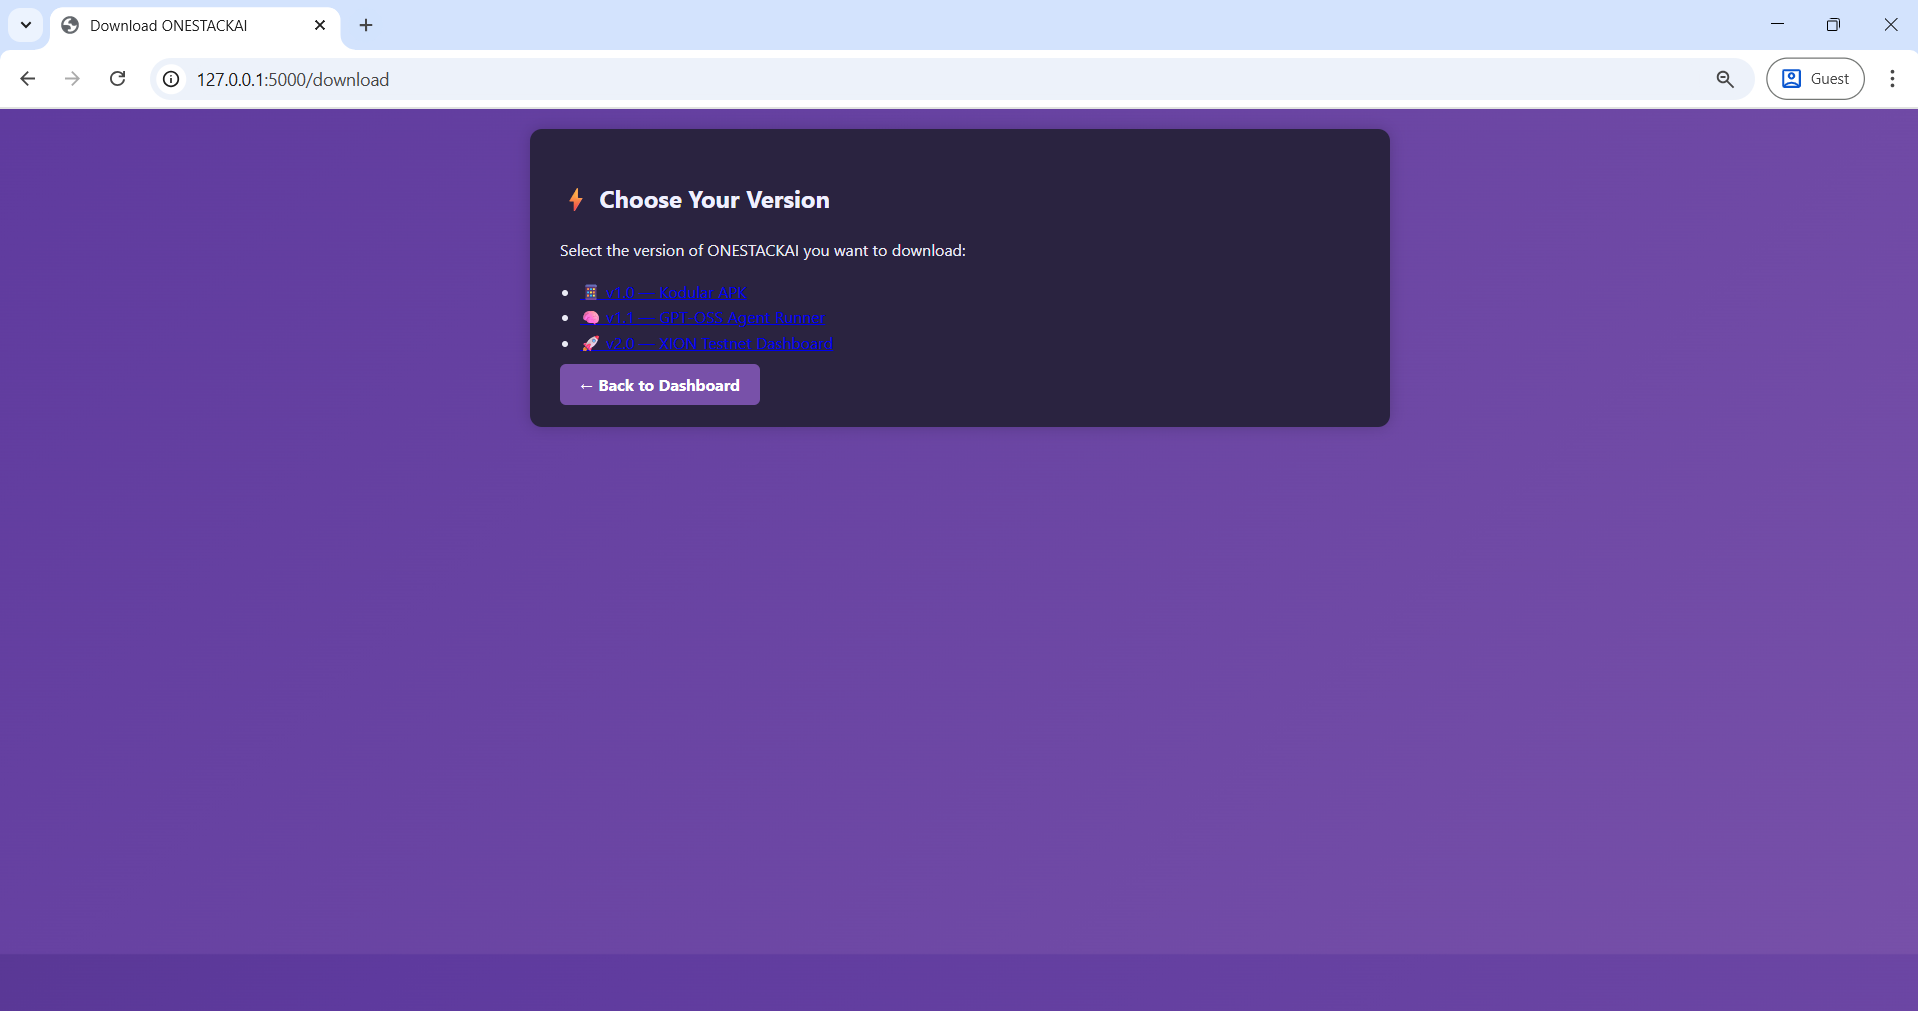Select the Download ONESTACKAI tab
1918x1011 pixels.
coord(195,26)
